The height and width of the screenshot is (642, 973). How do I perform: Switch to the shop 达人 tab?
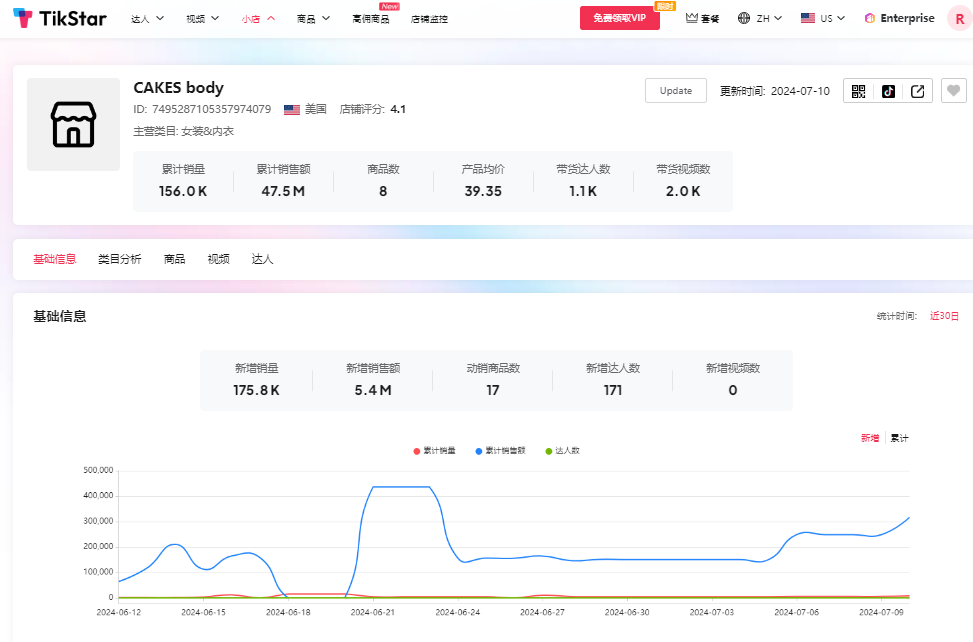262,259
